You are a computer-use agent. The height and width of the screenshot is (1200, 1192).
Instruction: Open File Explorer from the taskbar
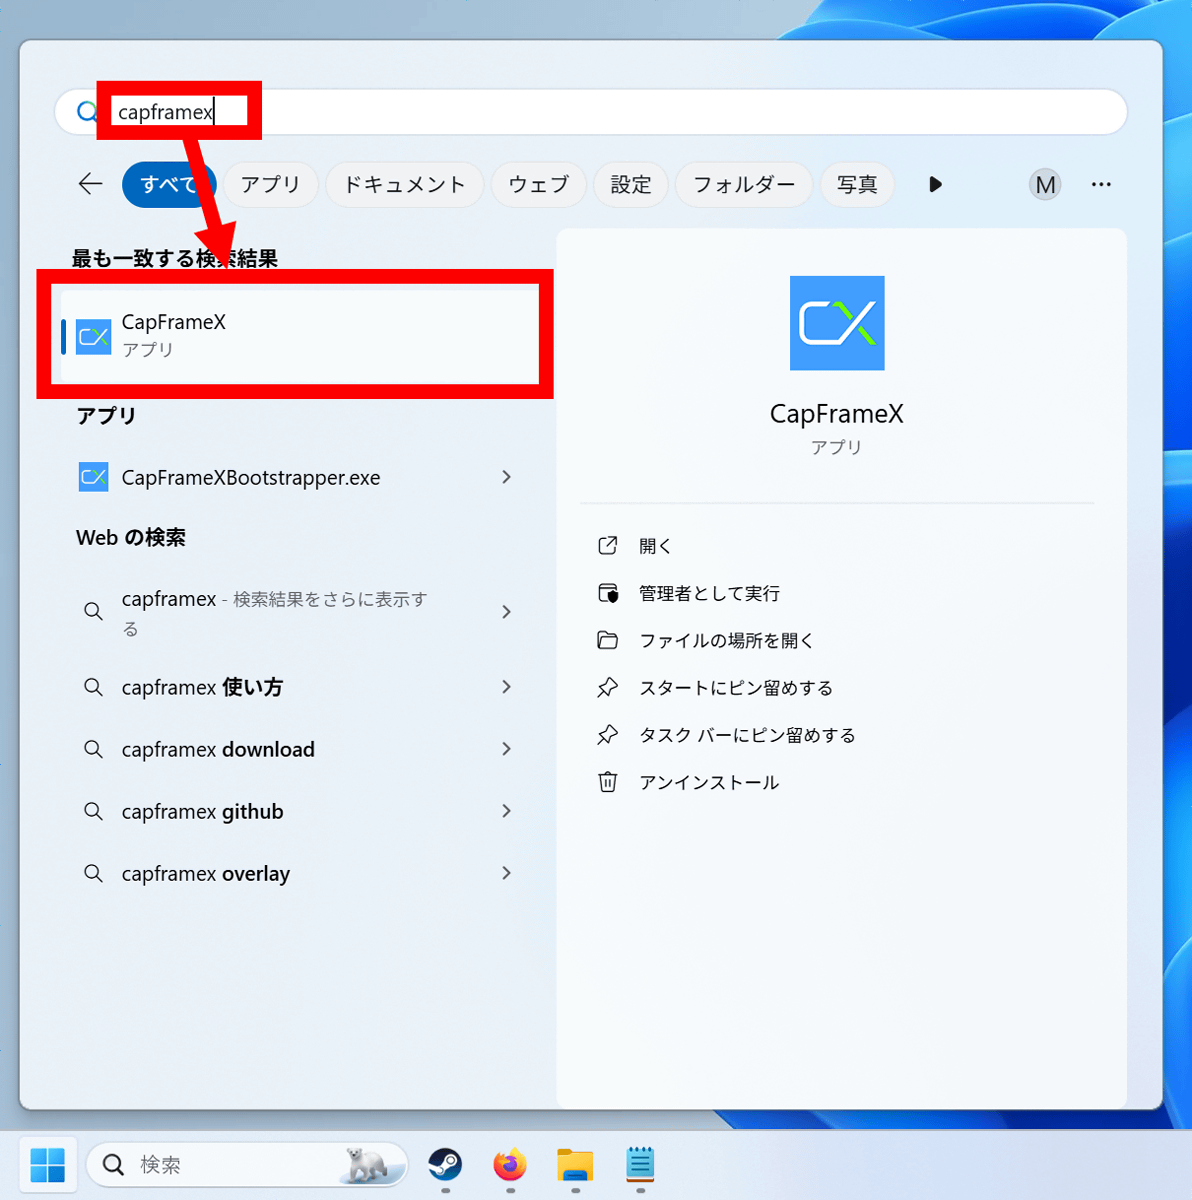[x=575, y=1164]
